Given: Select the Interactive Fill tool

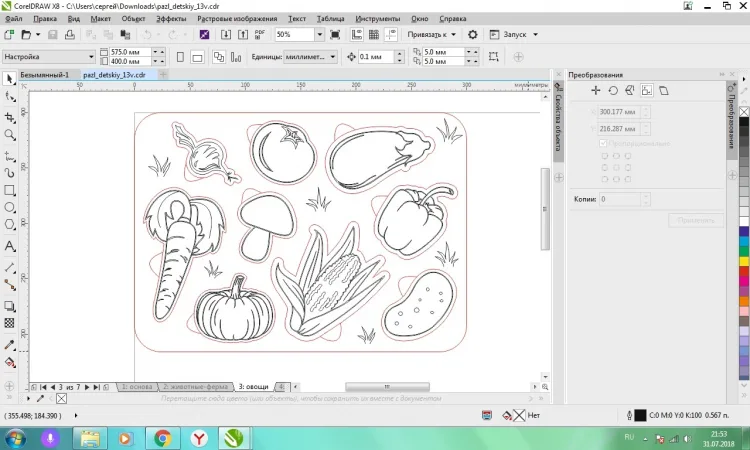Looking at the screenshot, I should [x=10, y=362].
